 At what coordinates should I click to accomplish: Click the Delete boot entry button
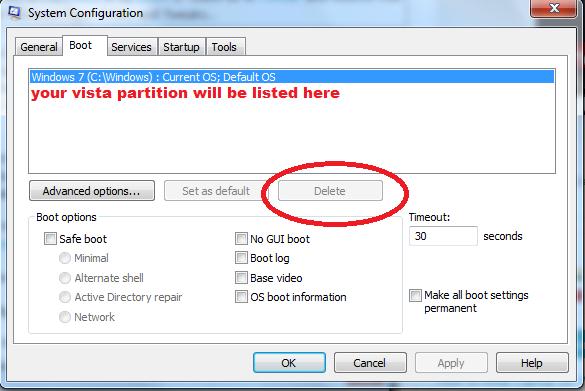330,191
